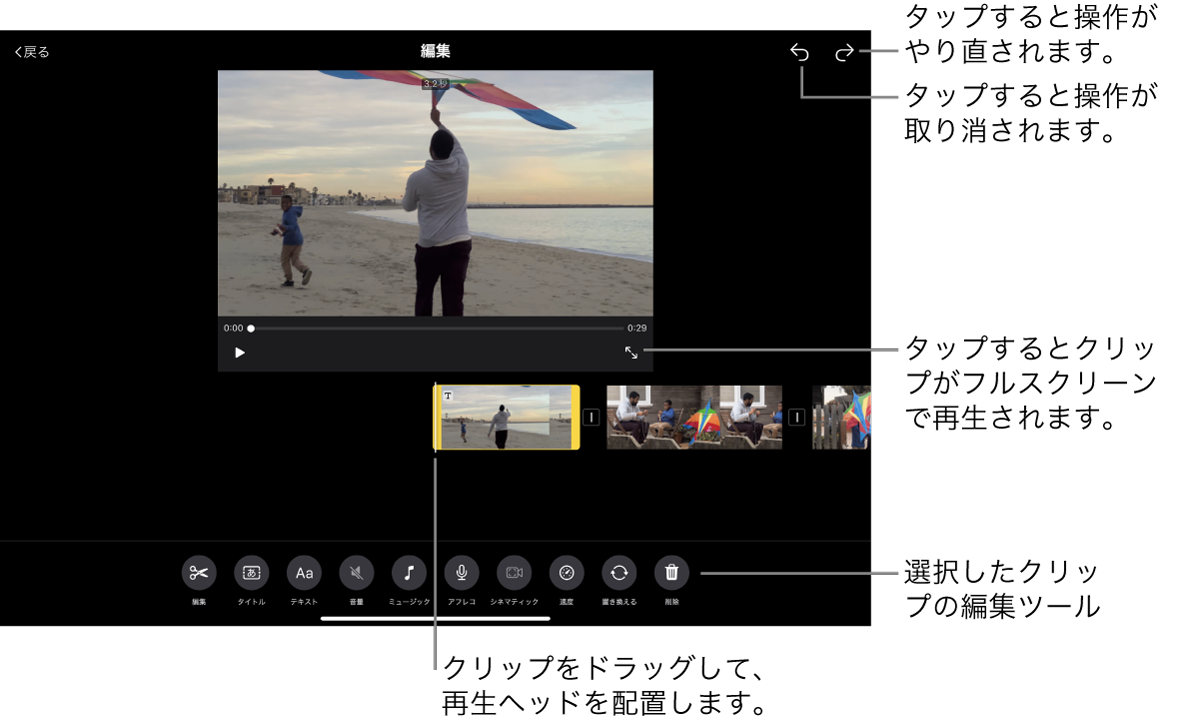Image resolution: width=1194 pixels, height=724 pixels.
Task: Toggle the muted 音量 volume tool
Action: click(356, 573)
